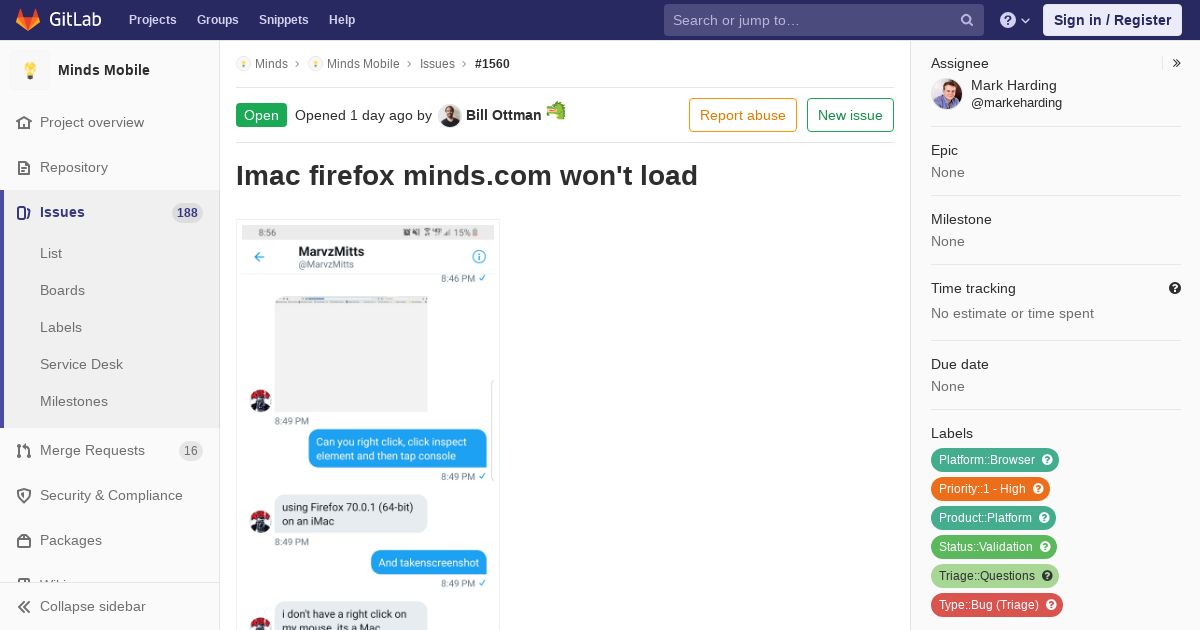Screen dimensions: 1200x630
Task: Click Collapse sidebar text
Action: 92,606
